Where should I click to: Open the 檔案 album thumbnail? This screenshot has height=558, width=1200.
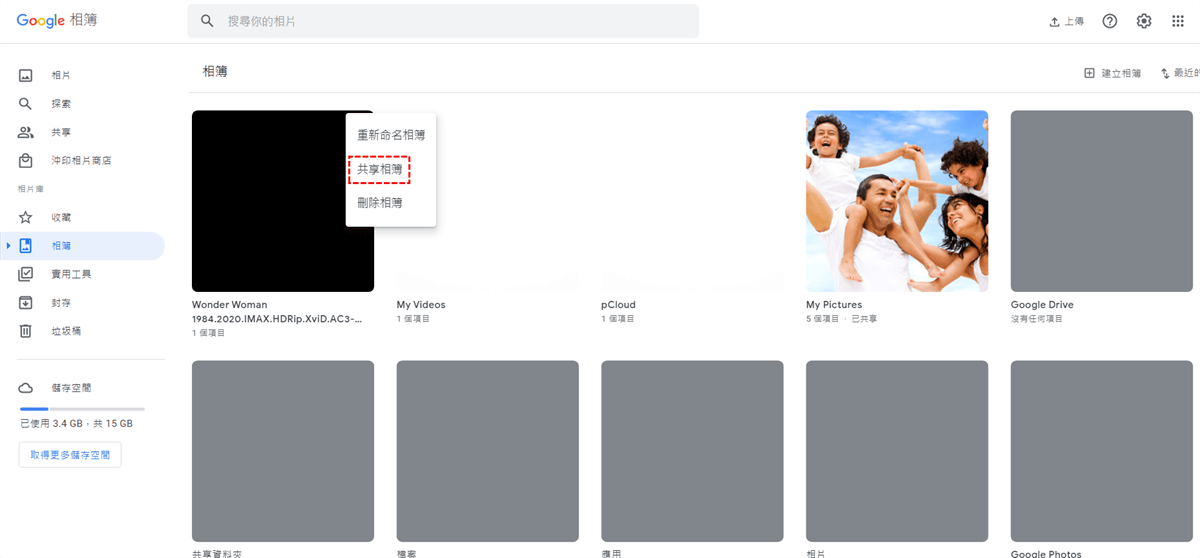coord(488,451)
